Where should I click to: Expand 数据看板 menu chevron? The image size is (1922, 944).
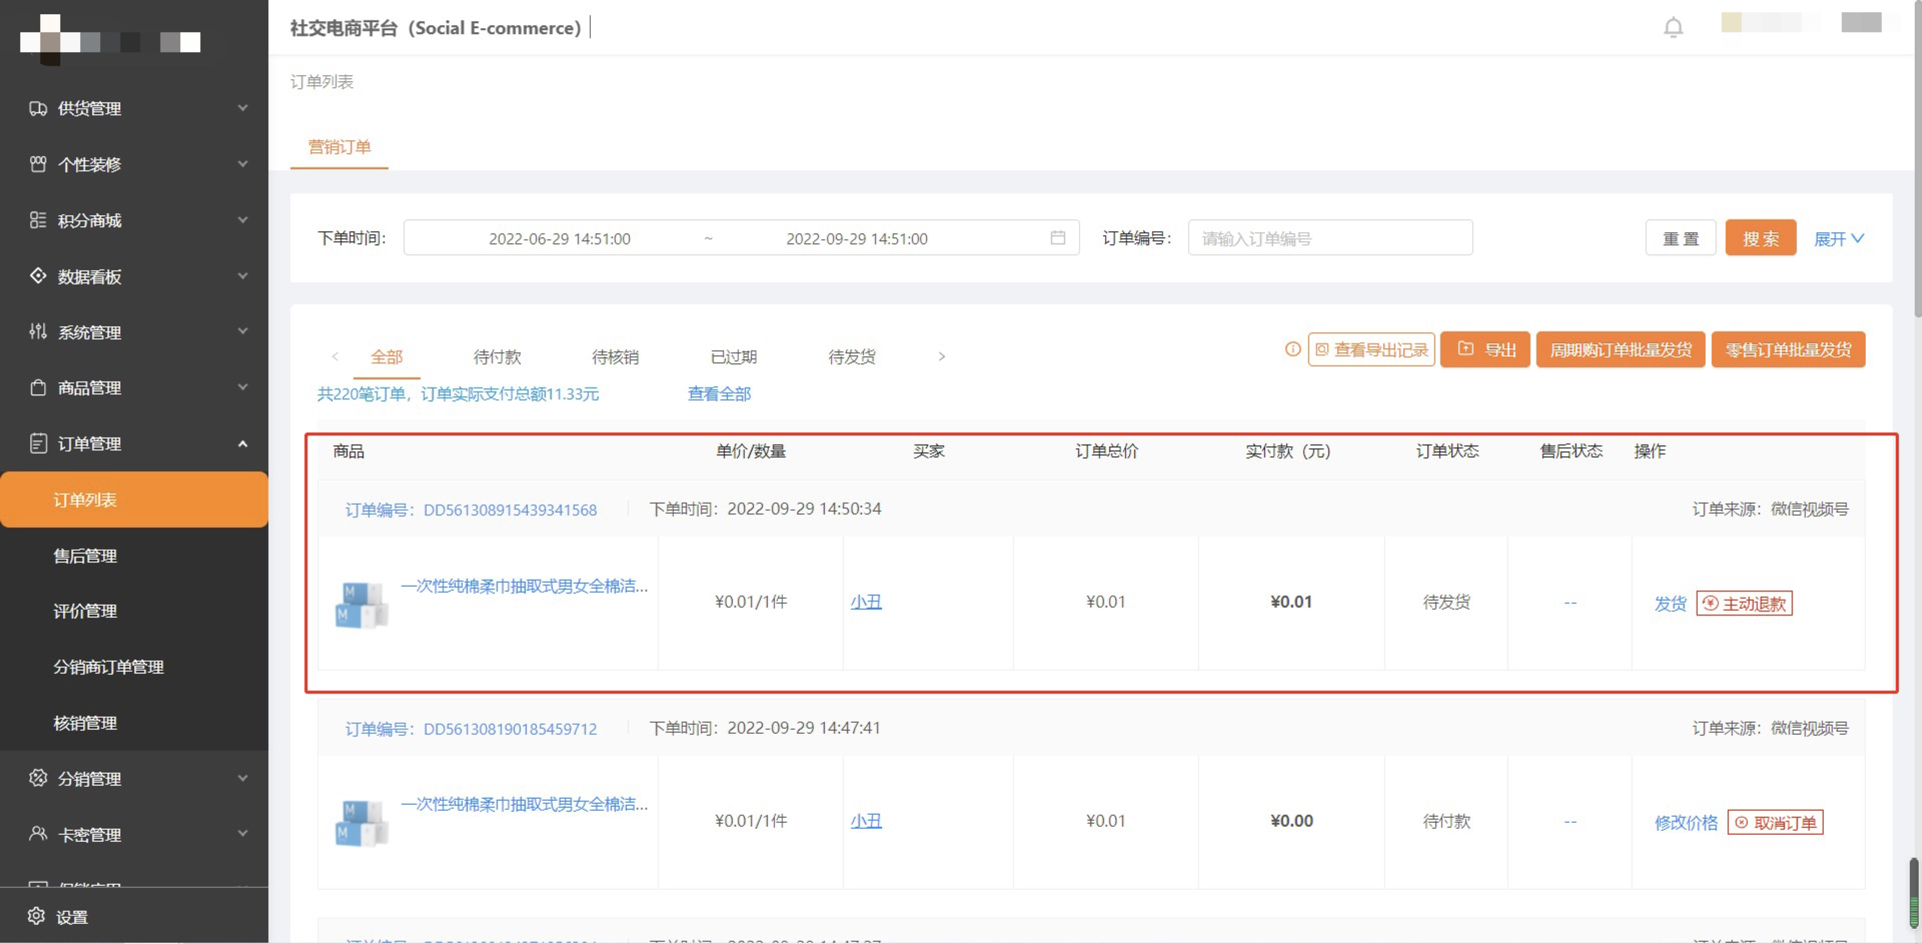point(242,276)
